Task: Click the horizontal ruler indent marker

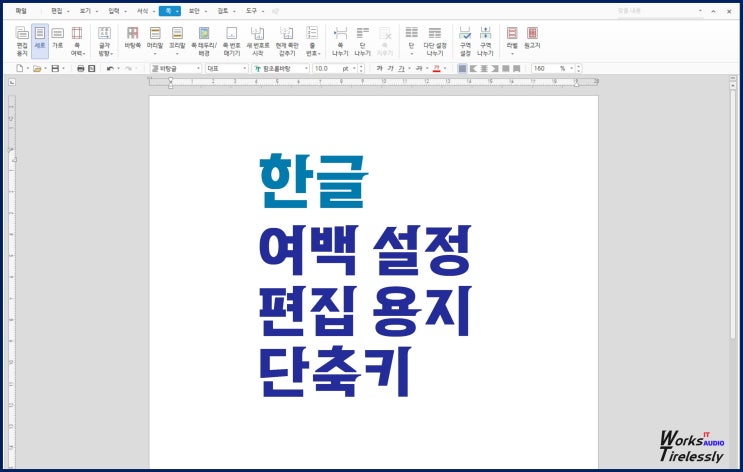Action: pos(171,82)
